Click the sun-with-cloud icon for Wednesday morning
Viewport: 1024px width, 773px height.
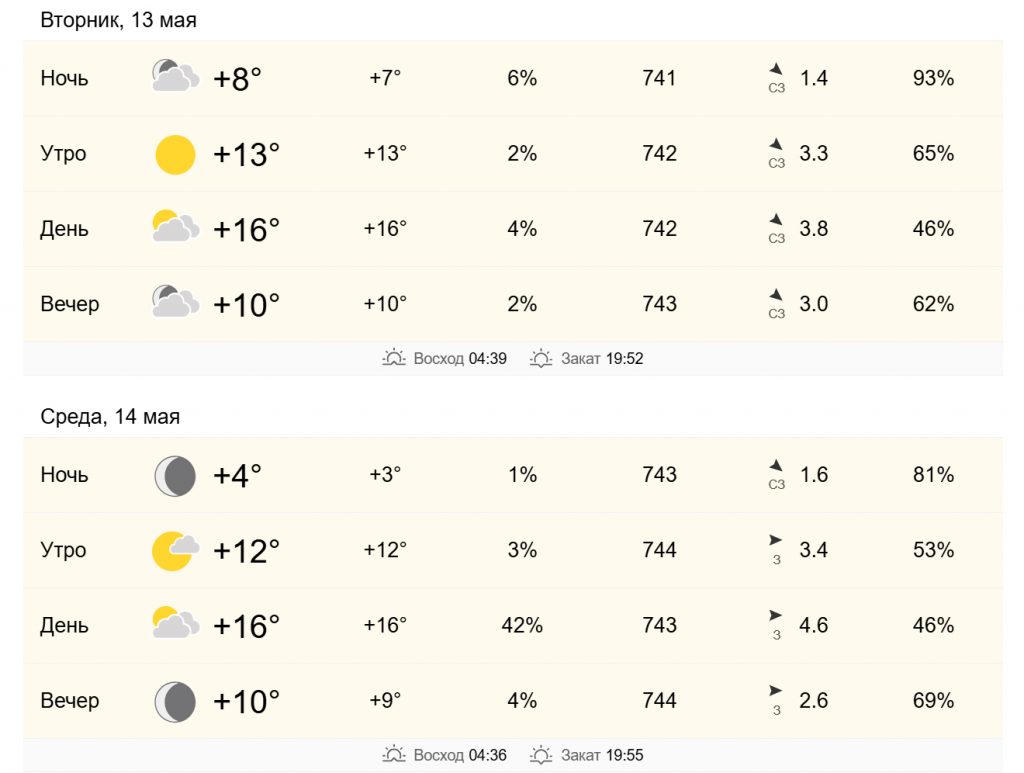[175, 550]
